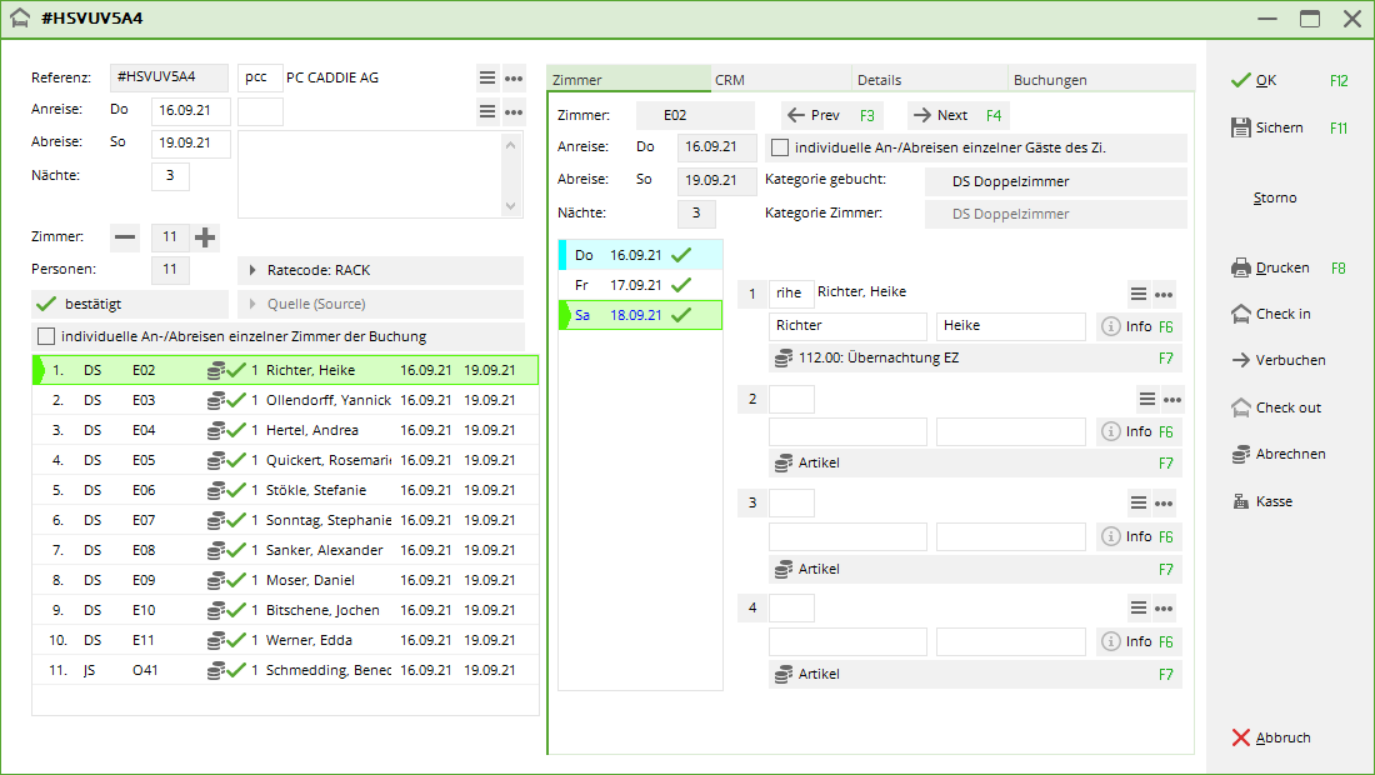Open hamburger menu next to PC CADDIE AG
Viewport: 1375px width, 775px height.
[x=487, y=78]
